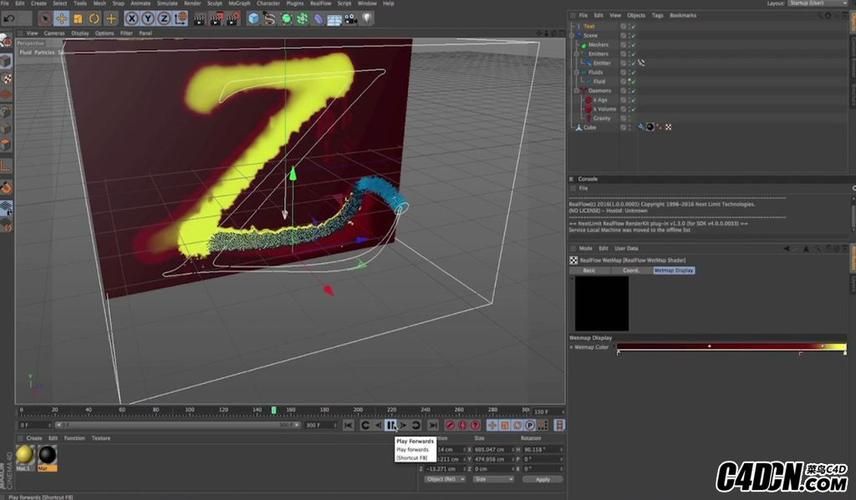The height and width of the screenshot is (500, 856).
Task: Toggle enable checkmark for k Volume
Action: point(633,109)
